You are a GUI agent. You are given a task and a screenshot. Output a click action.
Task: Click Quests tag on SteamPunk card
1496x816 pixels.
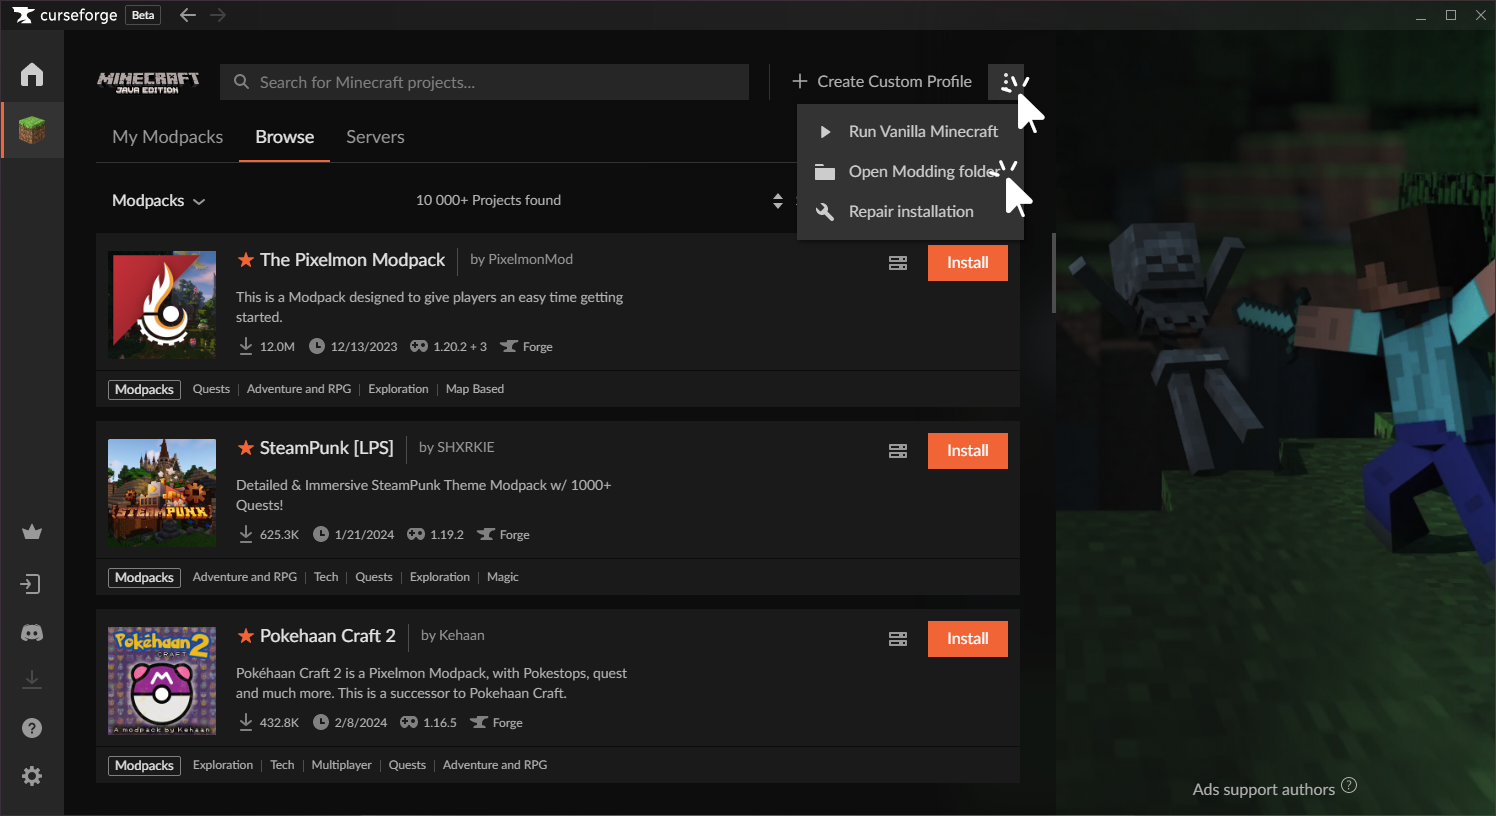[374, 577]
